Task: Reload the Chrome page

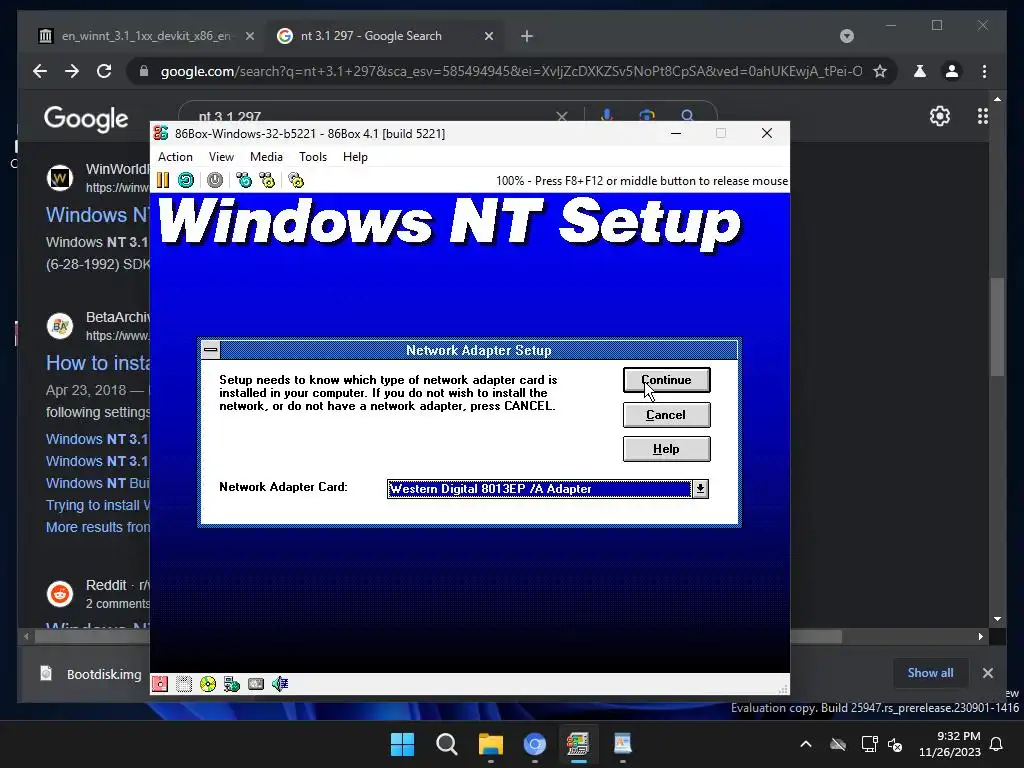Action: 104,71
